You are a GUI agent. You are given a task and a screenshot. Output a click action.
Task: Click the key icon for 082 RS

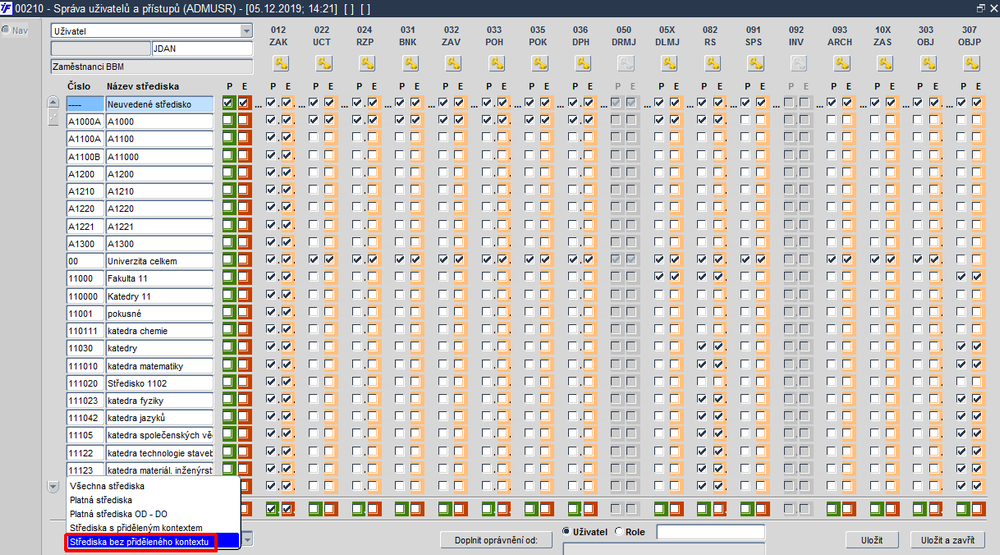coord(712,63)
